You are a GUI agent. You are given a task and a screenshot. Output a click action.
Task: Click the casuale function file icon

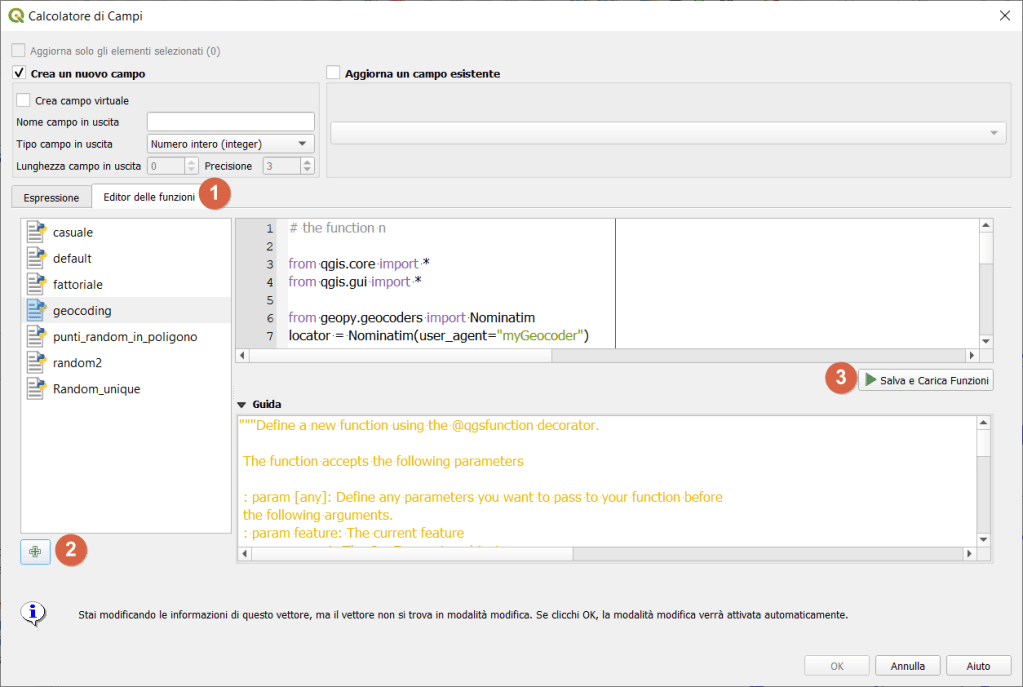36,232
